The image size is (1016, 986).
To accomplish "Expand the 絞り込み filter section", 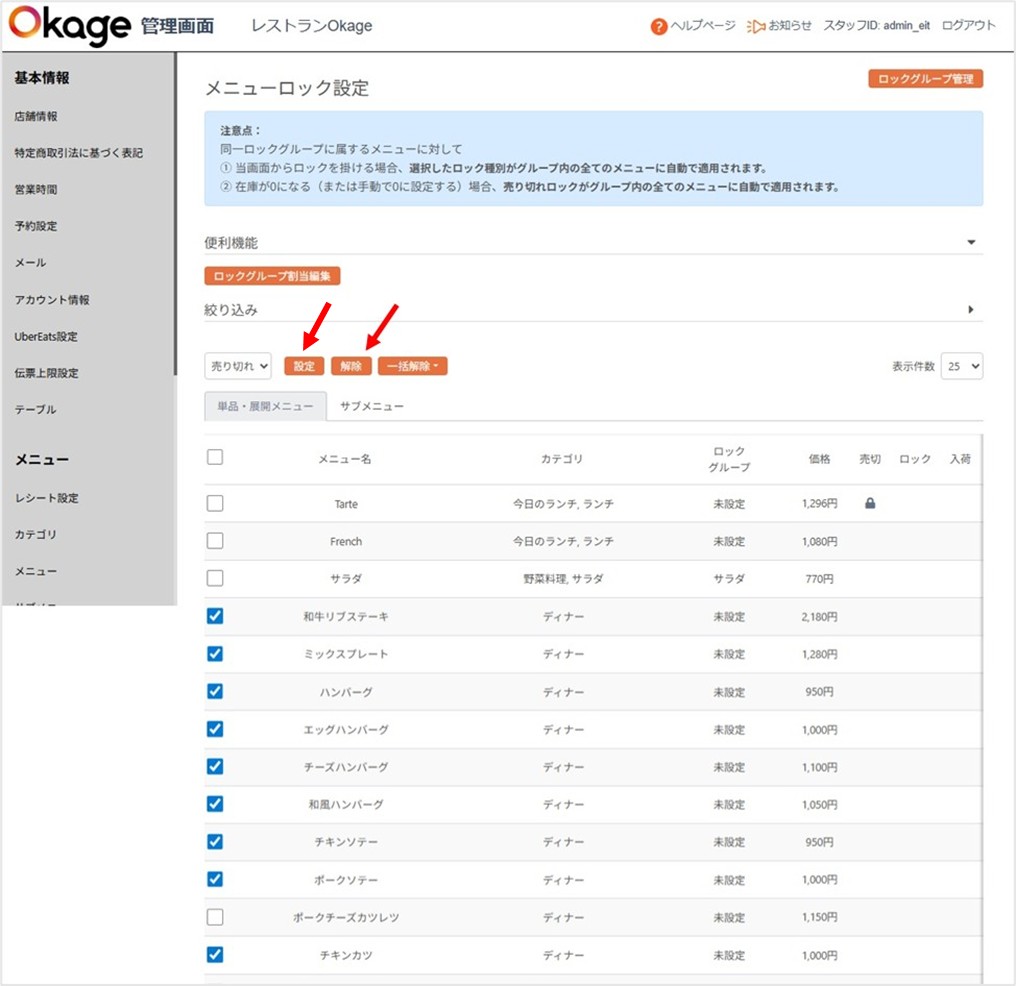I will coord(970,310).
